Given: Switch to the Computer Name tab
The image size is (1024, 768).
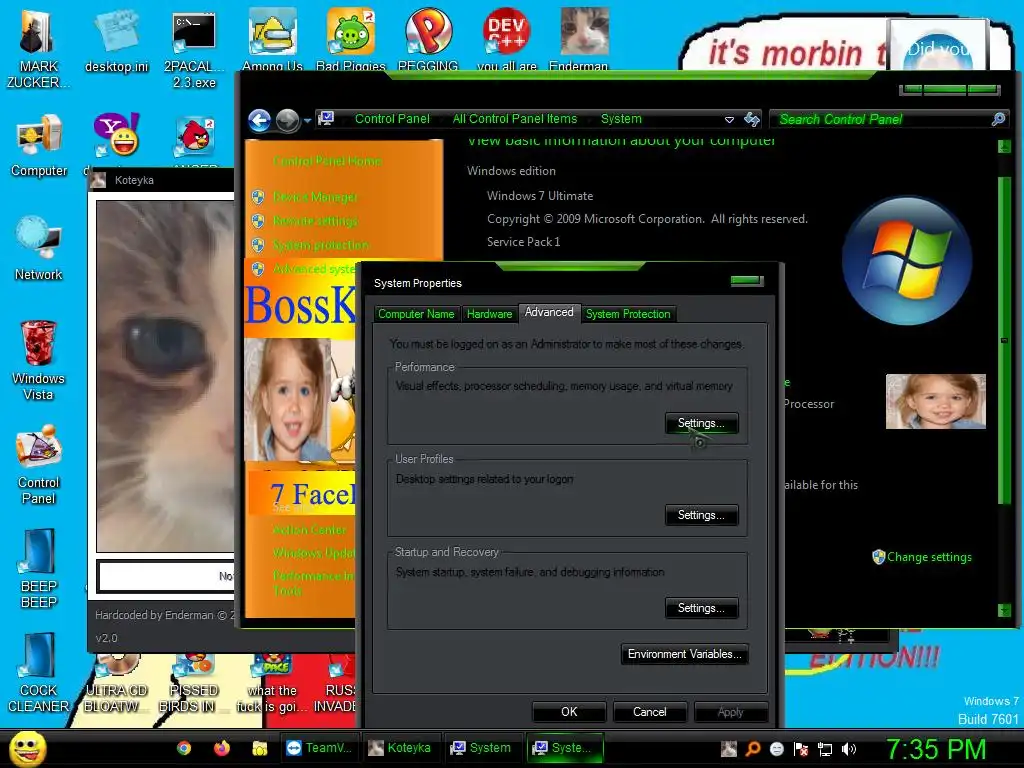Looking at the screenshot, I should (x=416, y=314).
